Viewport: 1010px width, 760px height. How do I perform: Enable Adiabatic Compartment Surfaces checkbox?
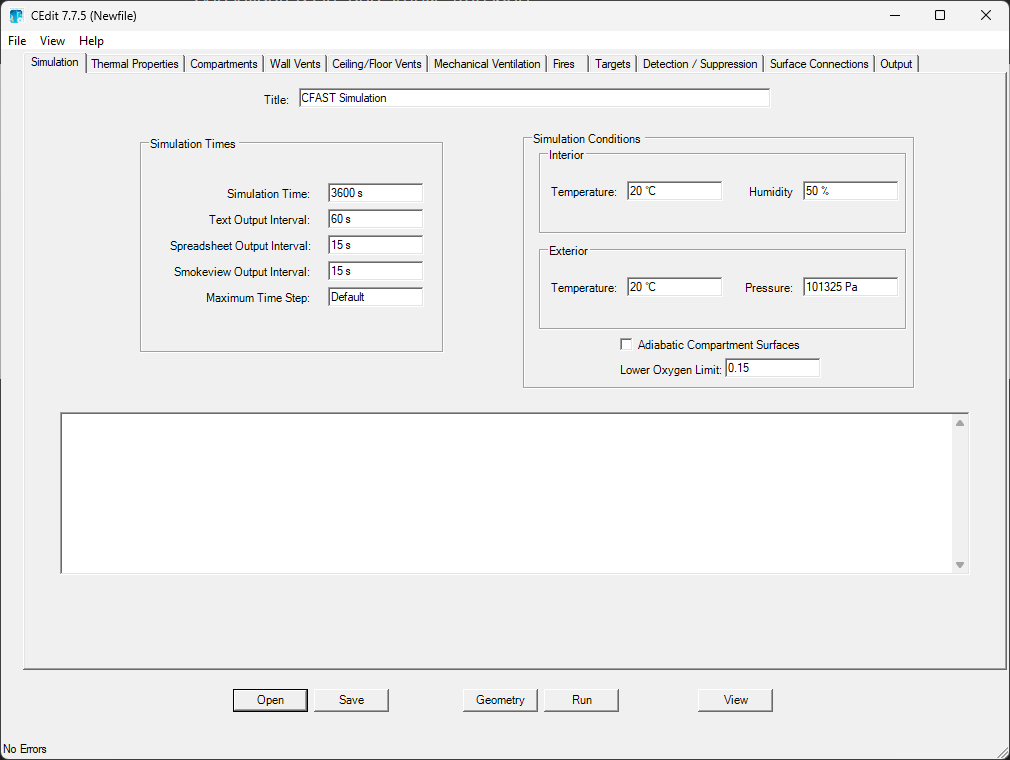point(627,345)
